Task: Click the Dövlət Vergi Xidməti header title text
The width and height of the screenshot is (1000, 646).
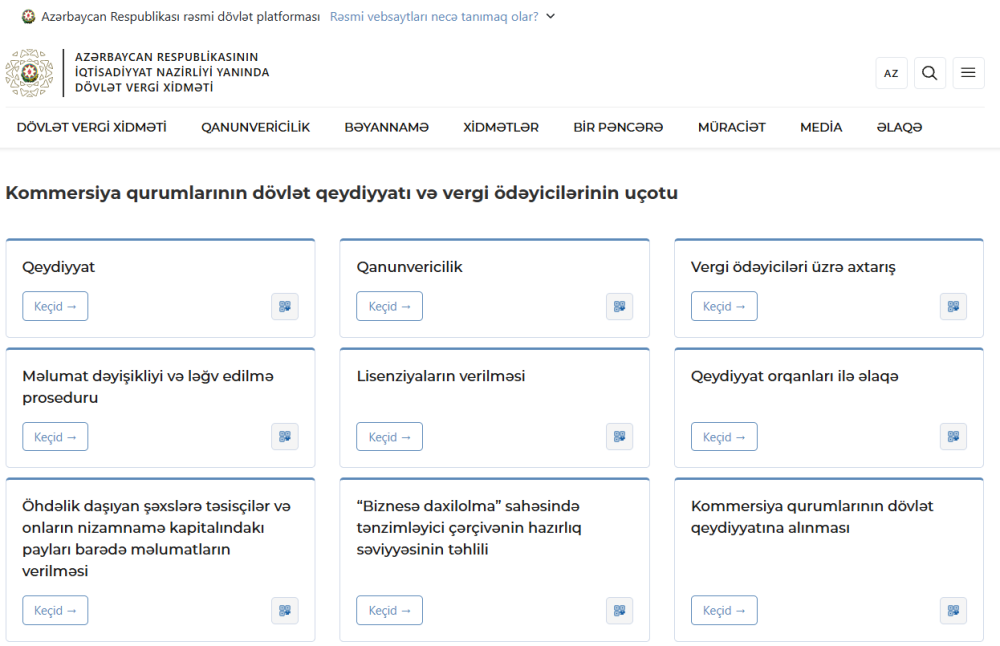Action: [x=172, y=72]
